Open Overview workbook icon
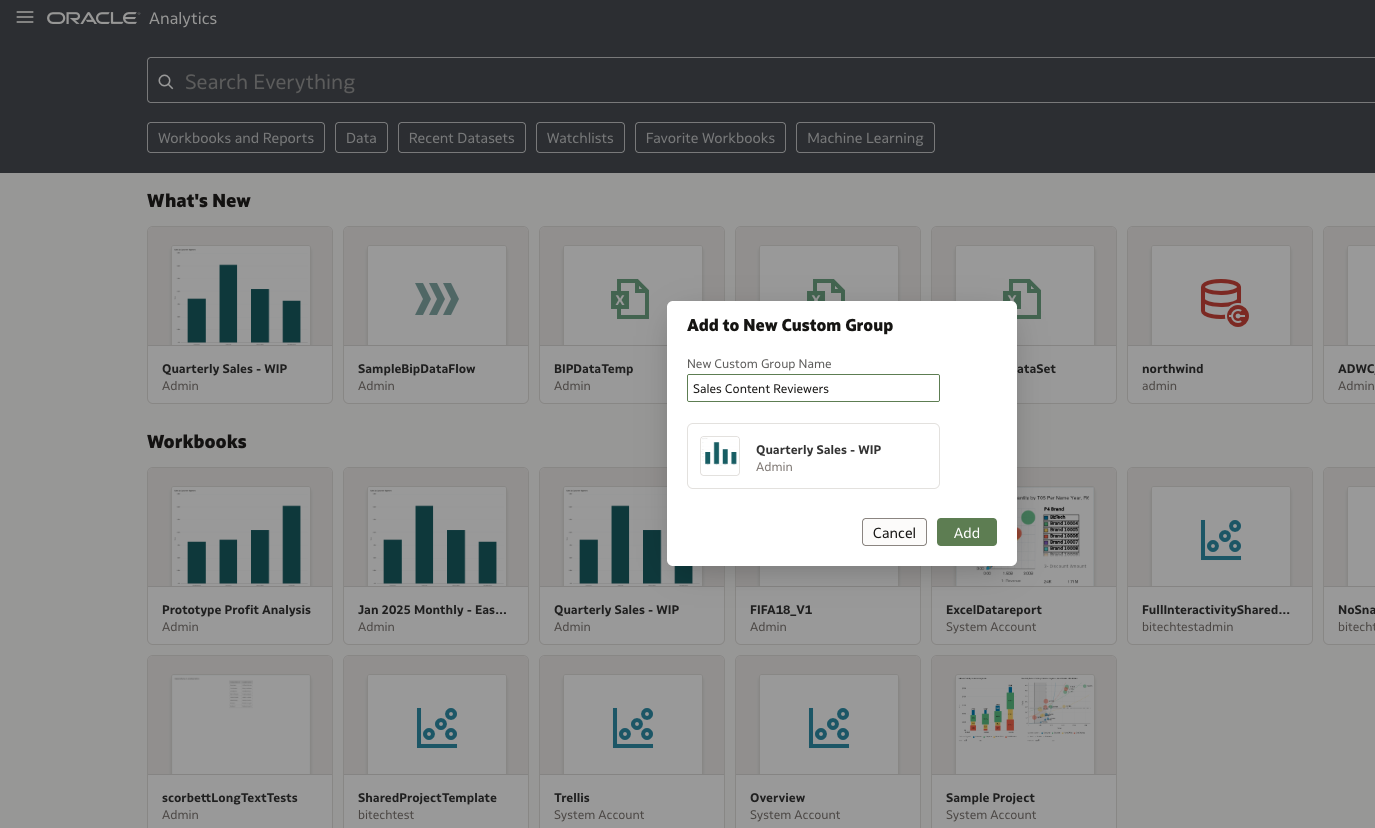1375x828 pixels. 828,728
